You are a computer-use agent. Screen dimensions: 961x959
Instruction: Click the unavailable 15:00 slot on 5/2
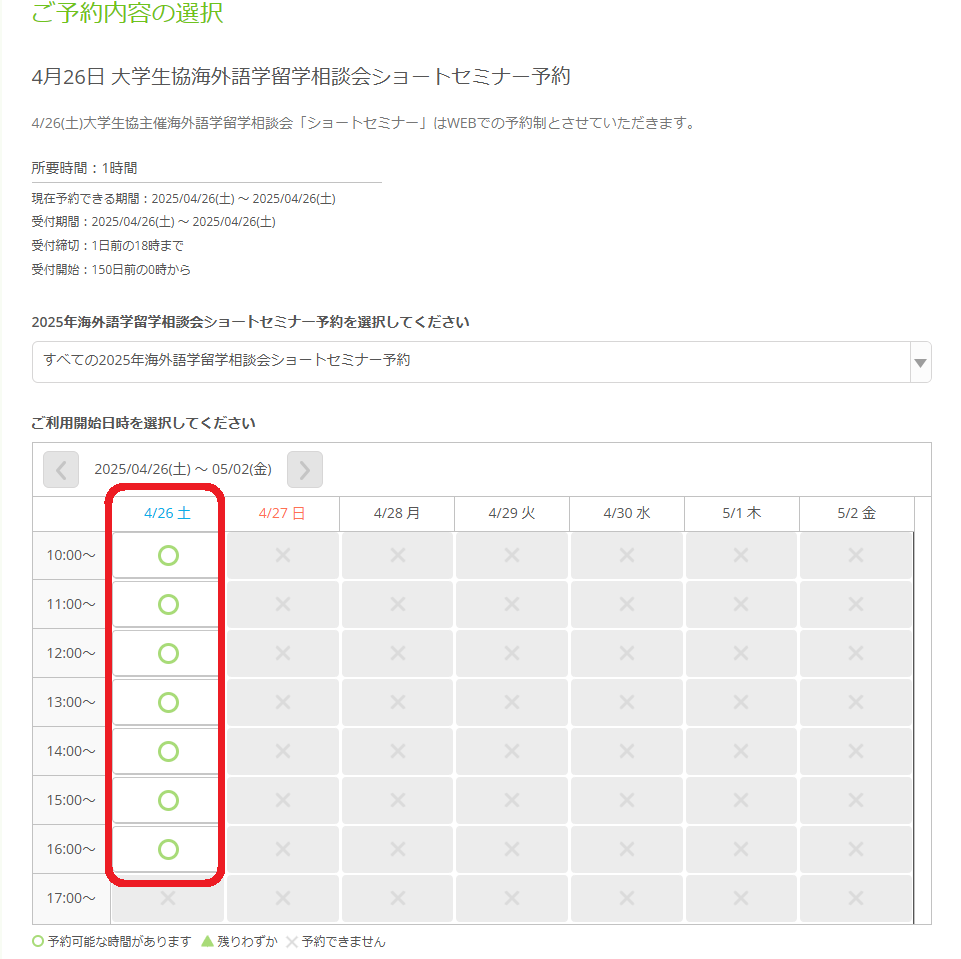point(856,800)
